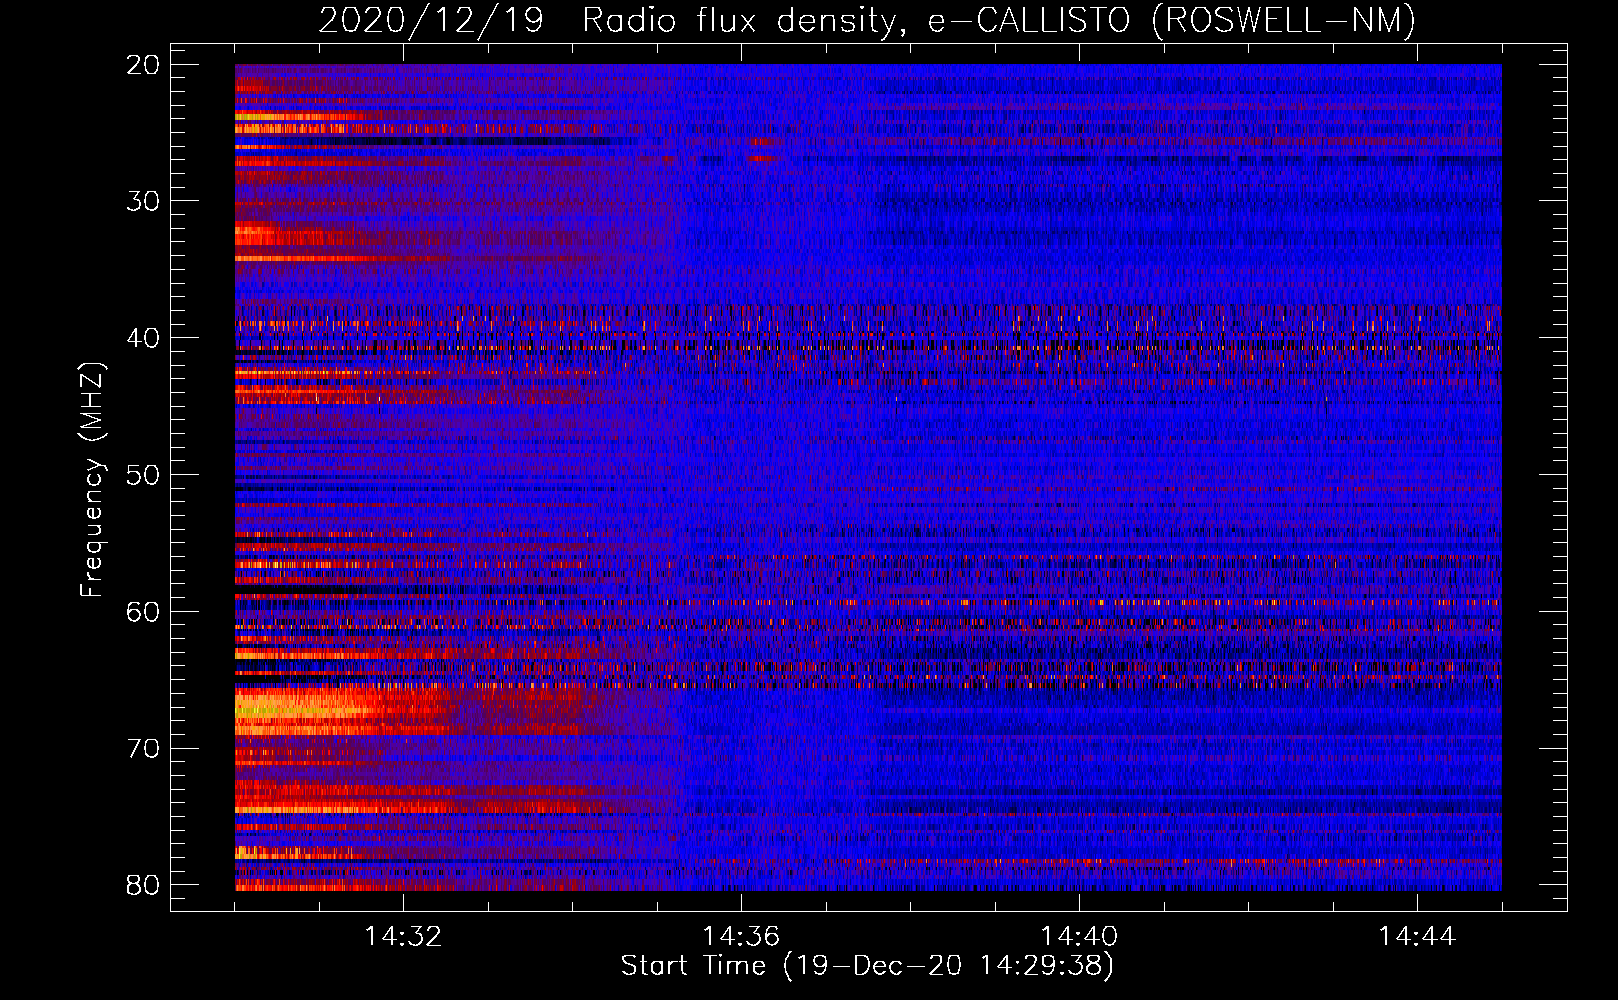Viewport: 1618px width, 1000px height.
Task: Click the 40 frequency tick label
Action: point(143,338)
